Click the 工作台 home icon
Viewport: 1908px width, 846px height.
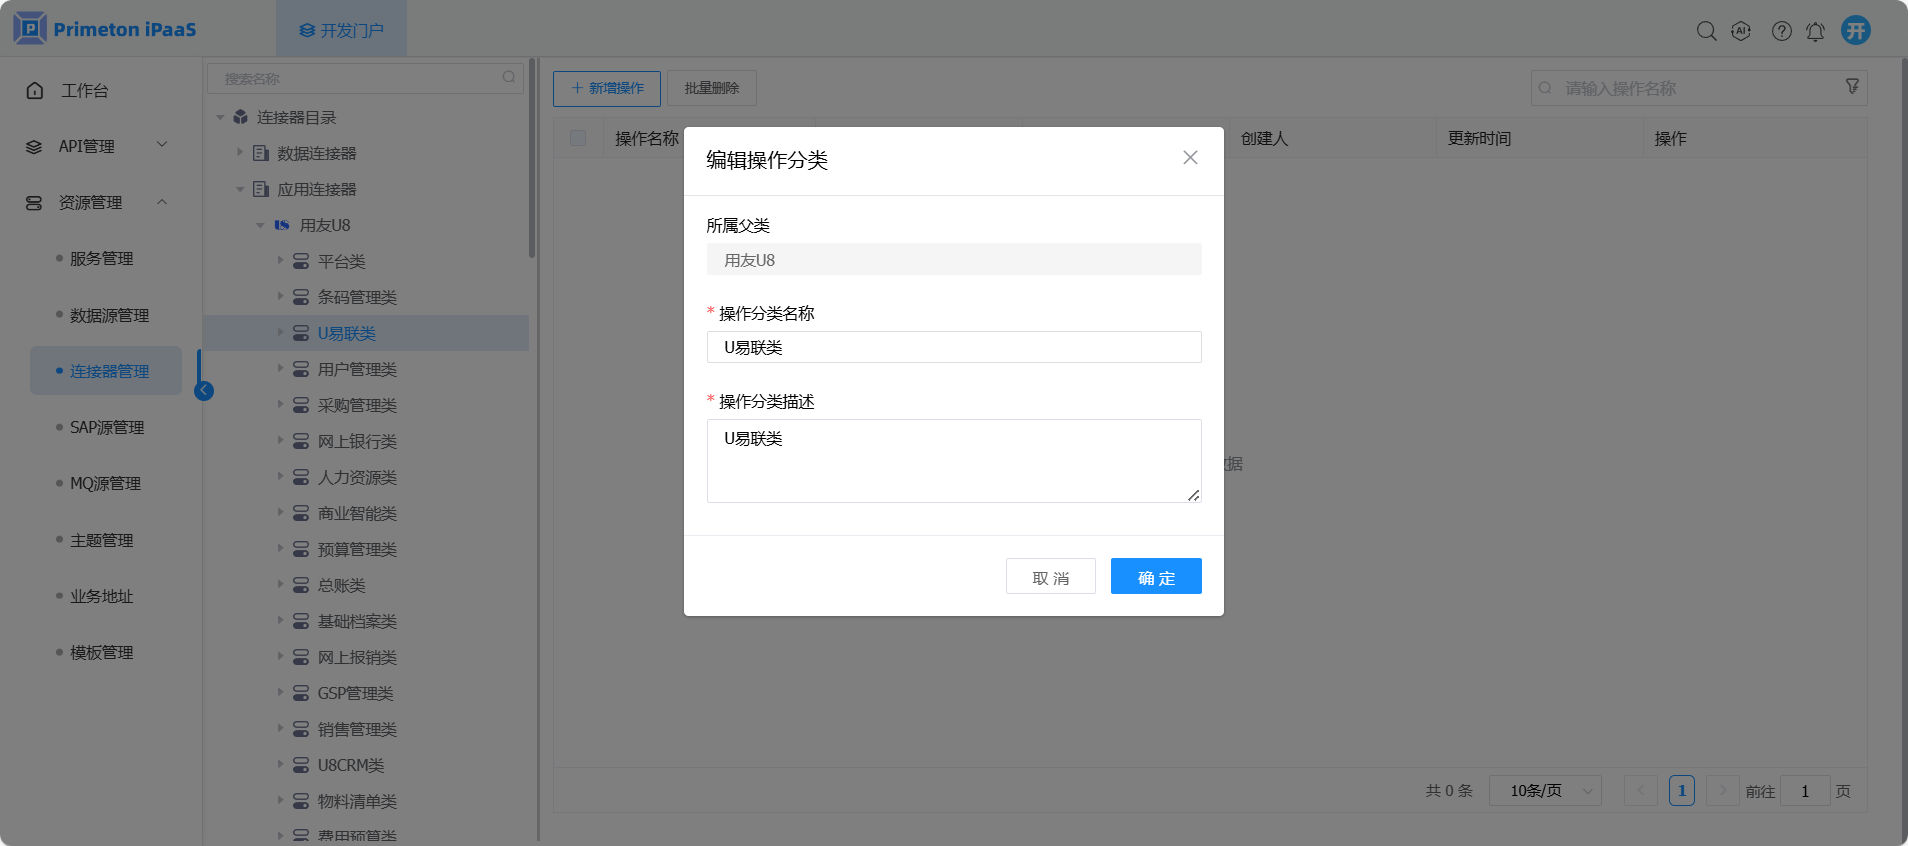[x=35, y=90]
